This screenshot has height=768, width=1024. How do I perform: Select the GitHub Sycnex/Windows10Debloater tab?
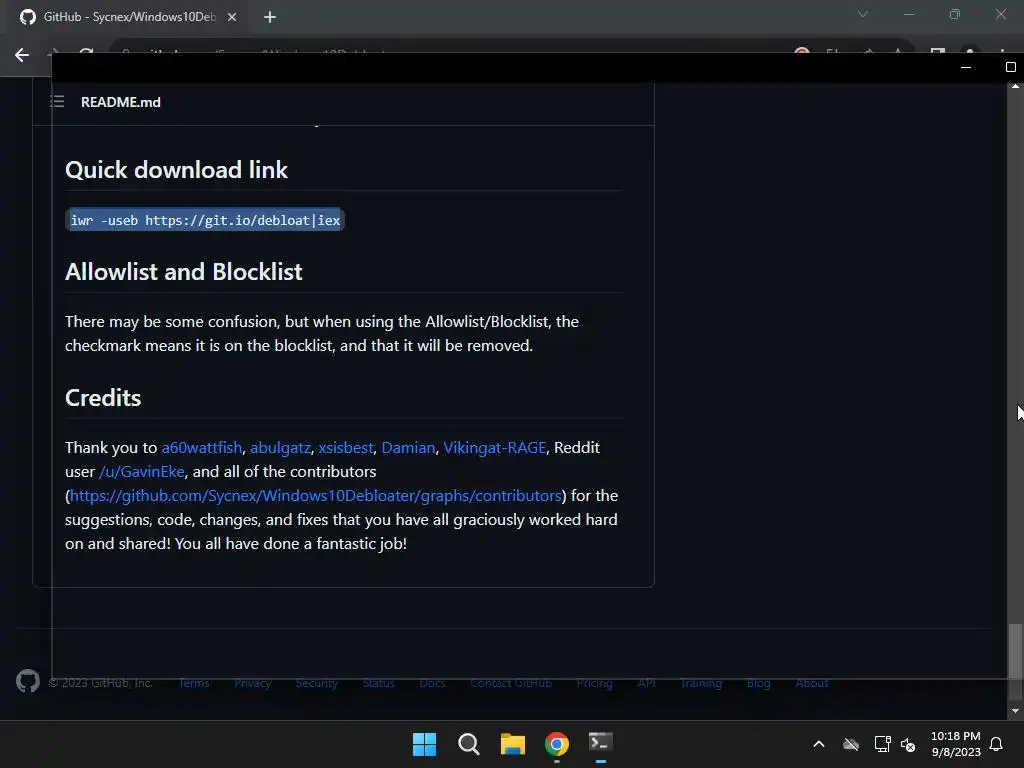point(128,17)
